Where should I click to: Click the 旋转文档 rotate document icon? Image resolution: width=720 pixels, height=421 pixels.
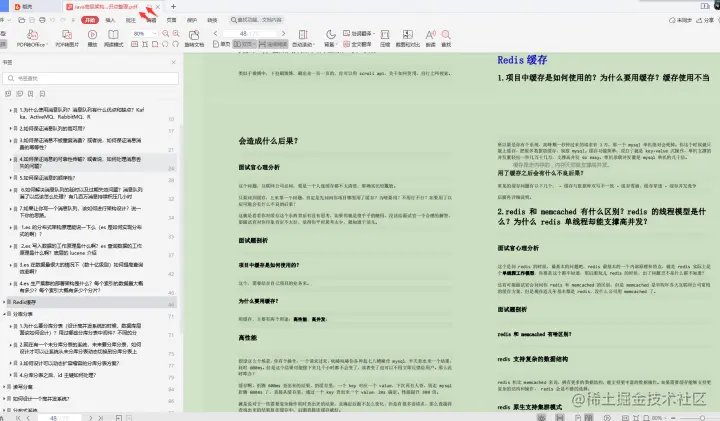coord(194,35)
